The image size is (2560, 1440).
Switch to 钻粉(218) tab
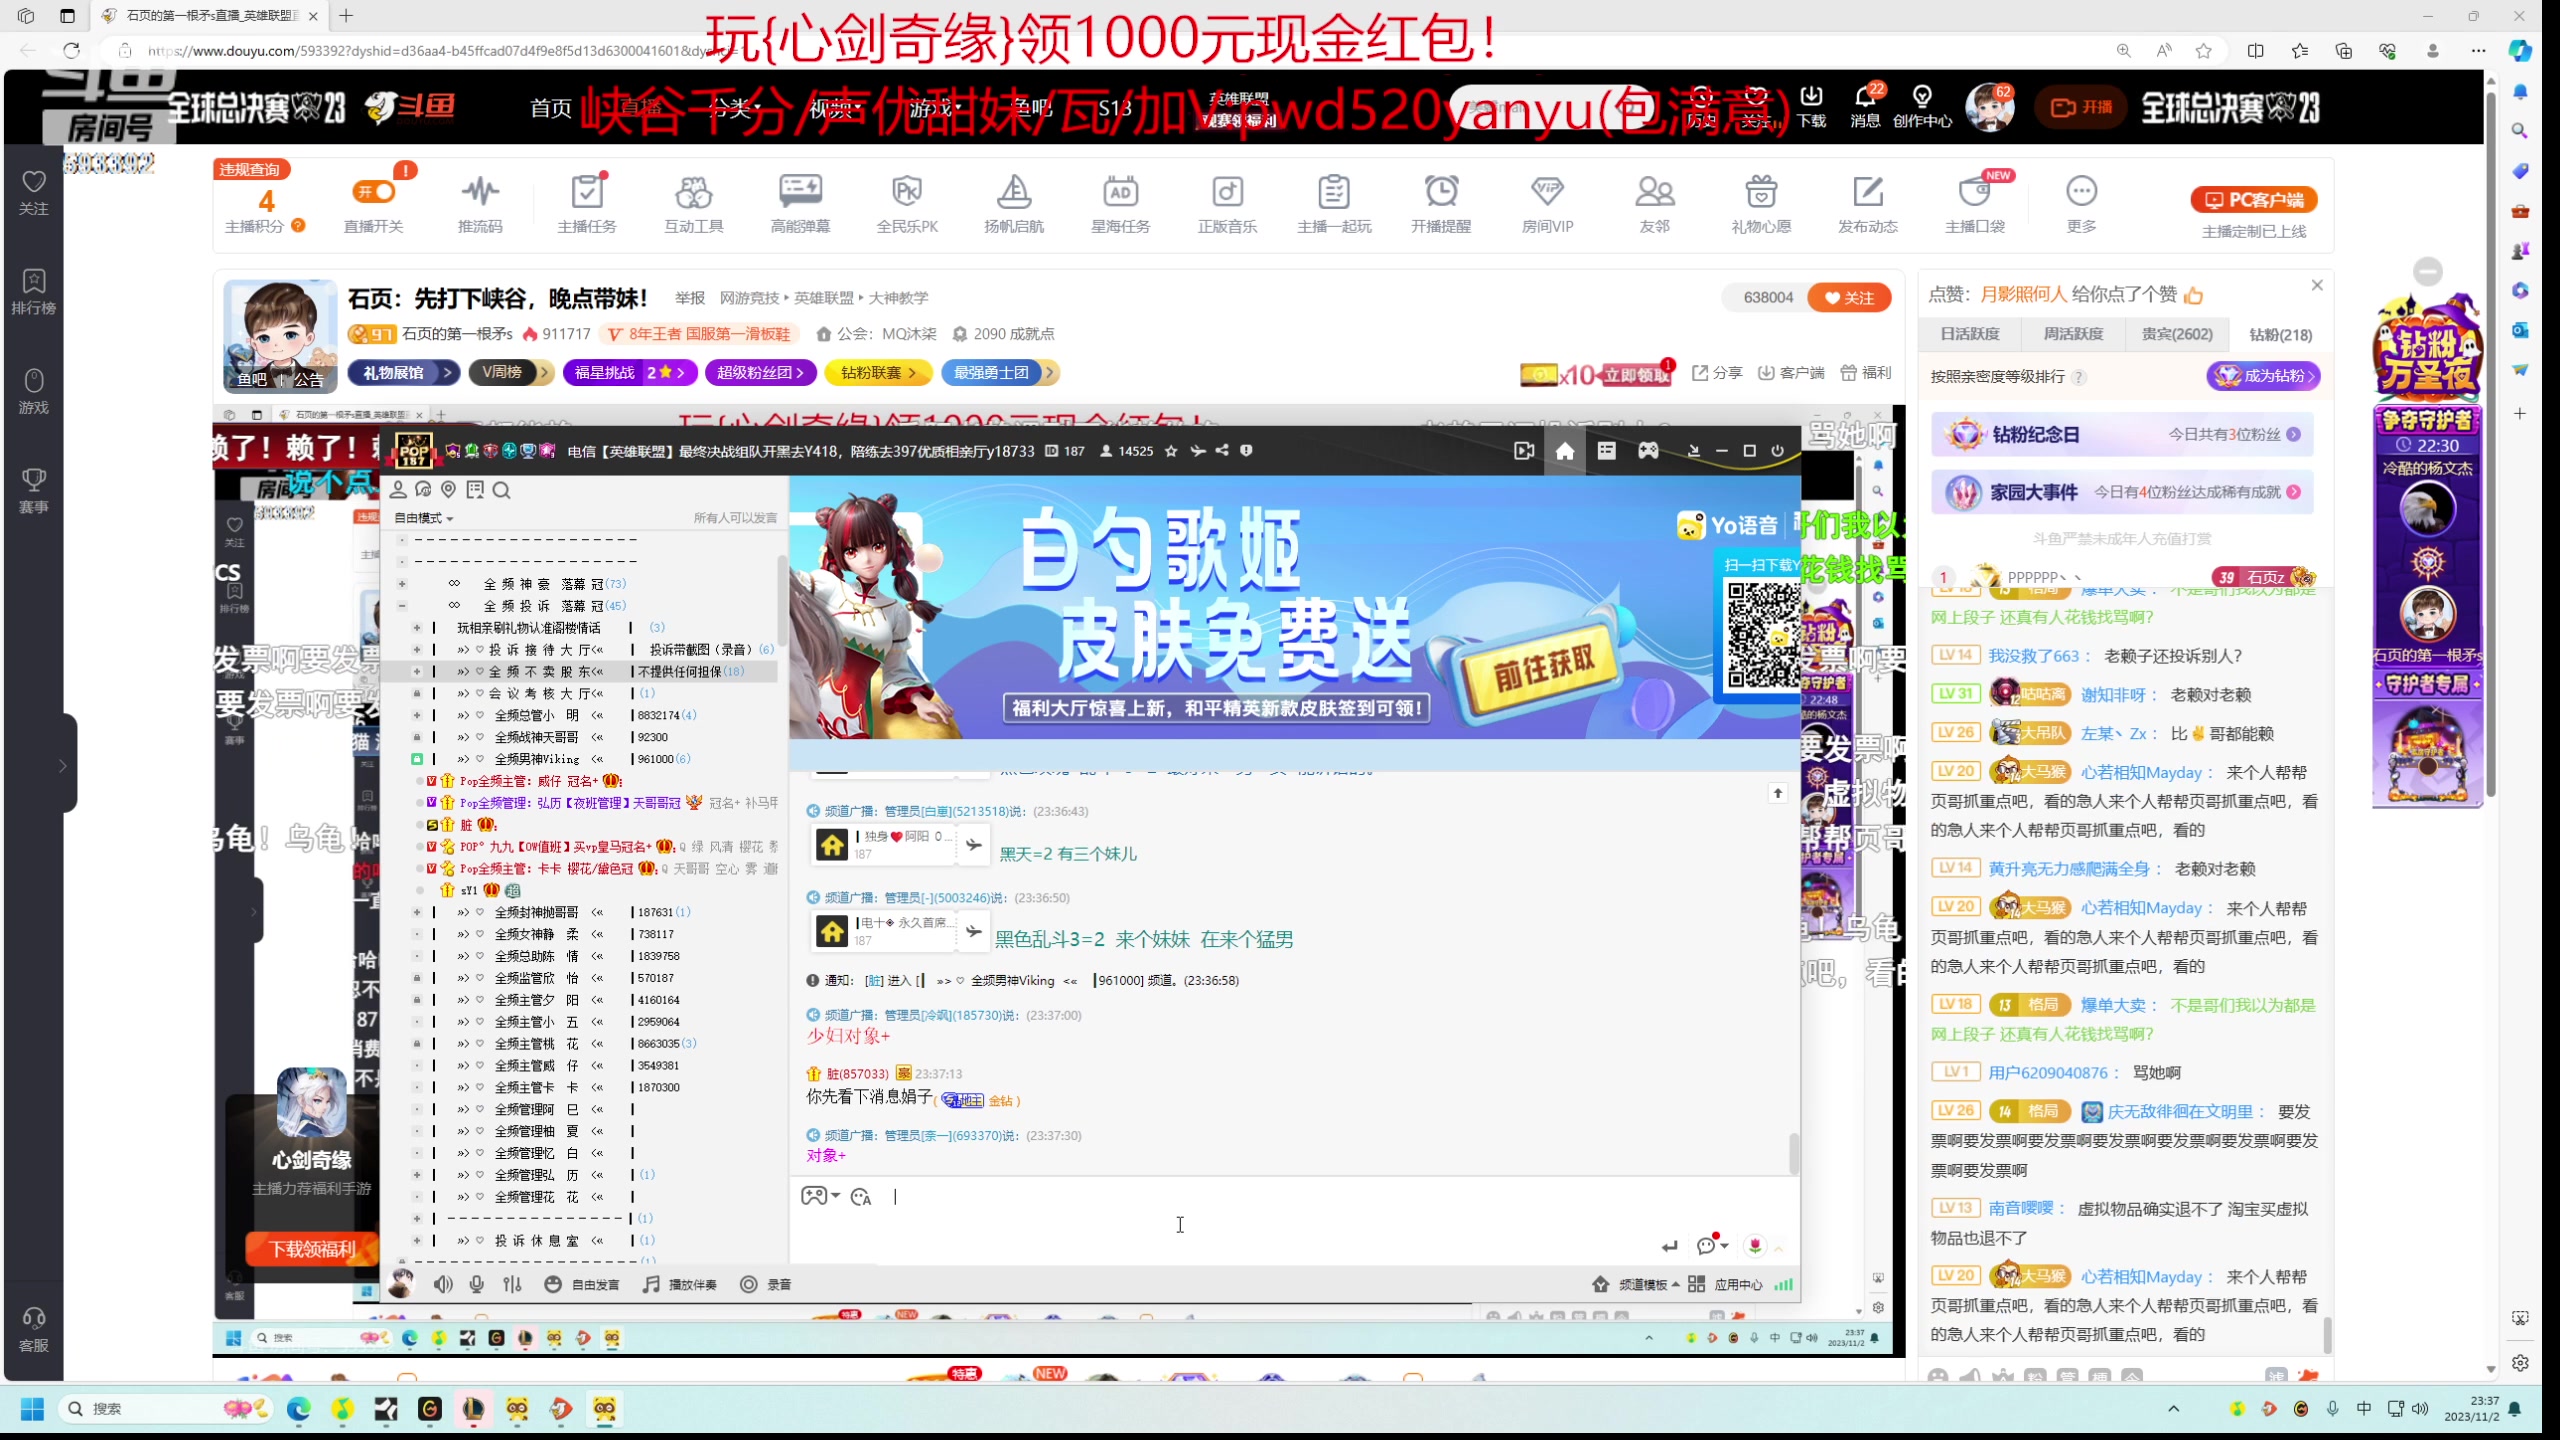pyautogui.click(x=2280, y=334)
